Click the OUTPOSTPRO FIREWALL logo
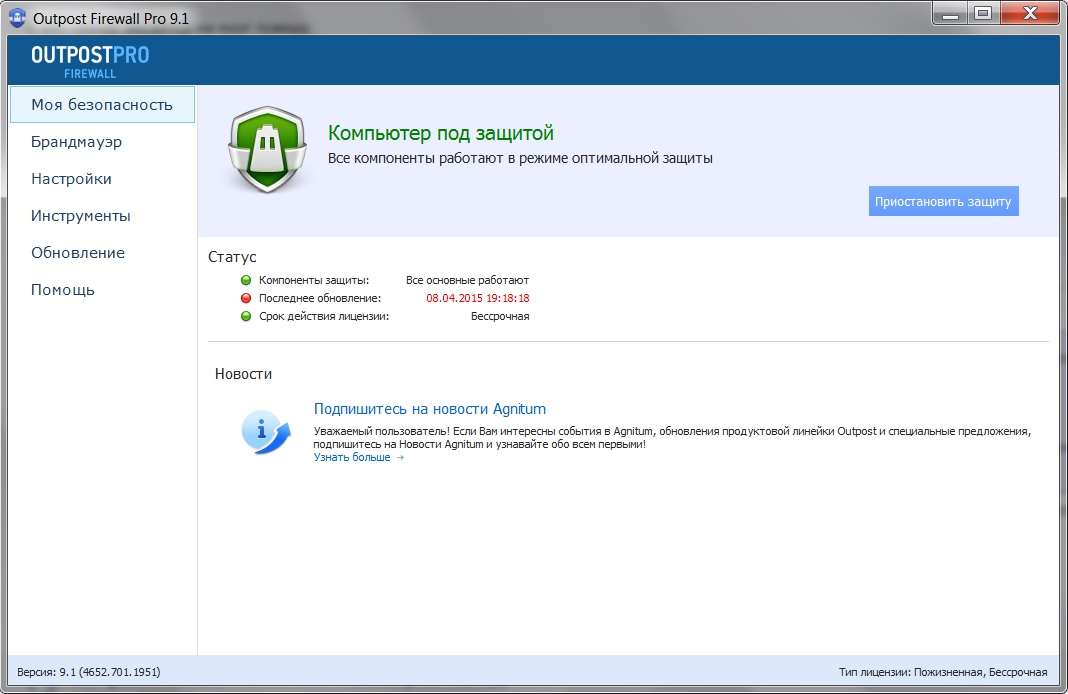Image resolution: width=1068 pixels, height=694 pixels. [x=90, y=62]
